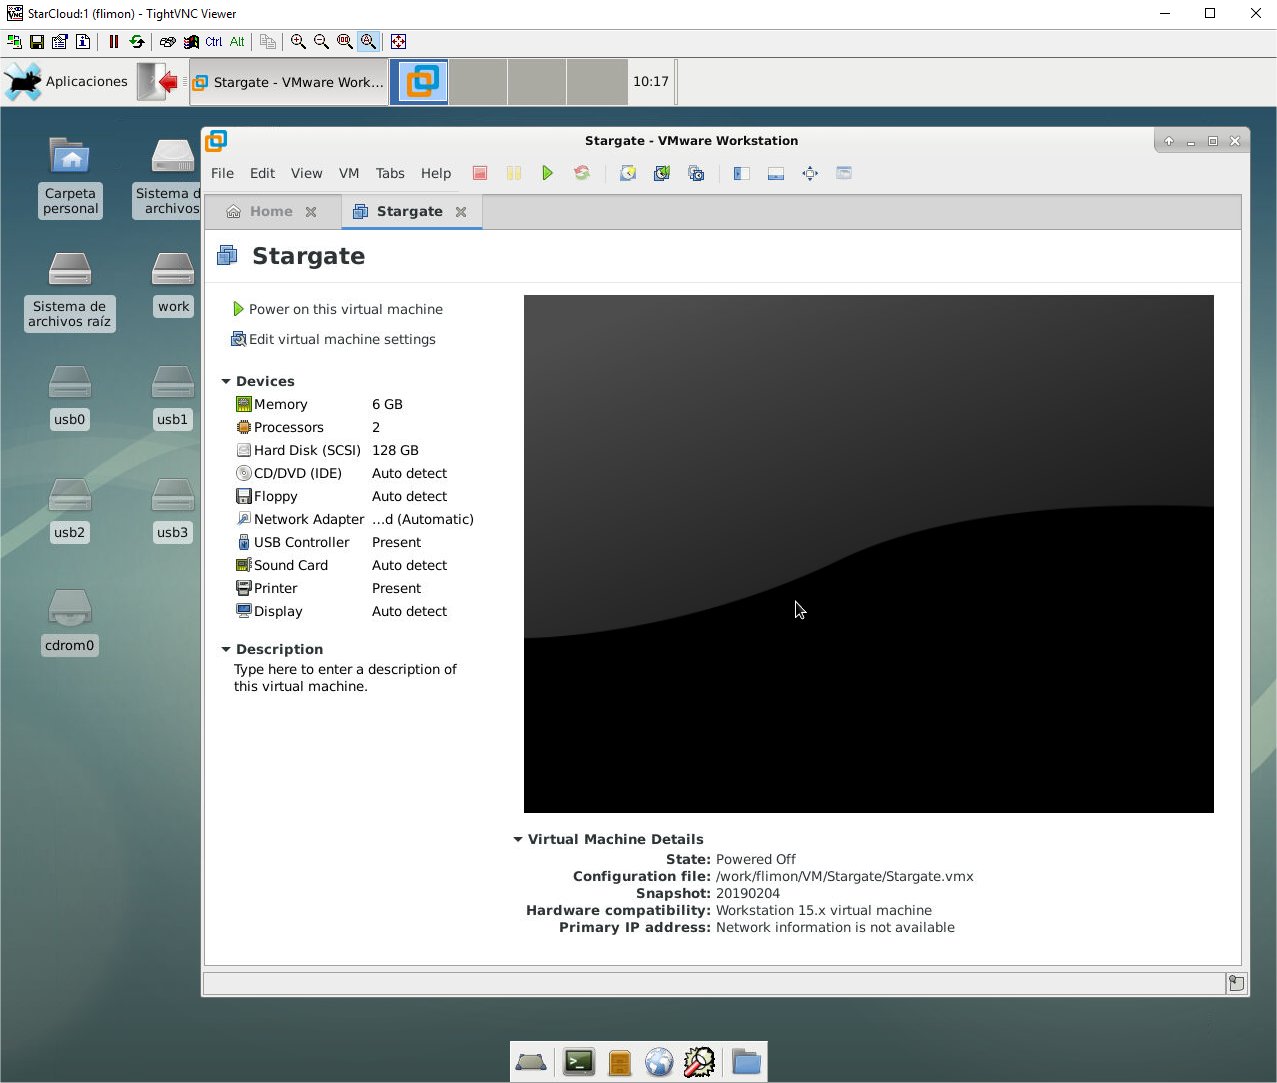Toggle the thumbnail bar toolbar icon
Viewport: 1277px width, 1083px height.
pyautogui.click(x=775, y=173)
